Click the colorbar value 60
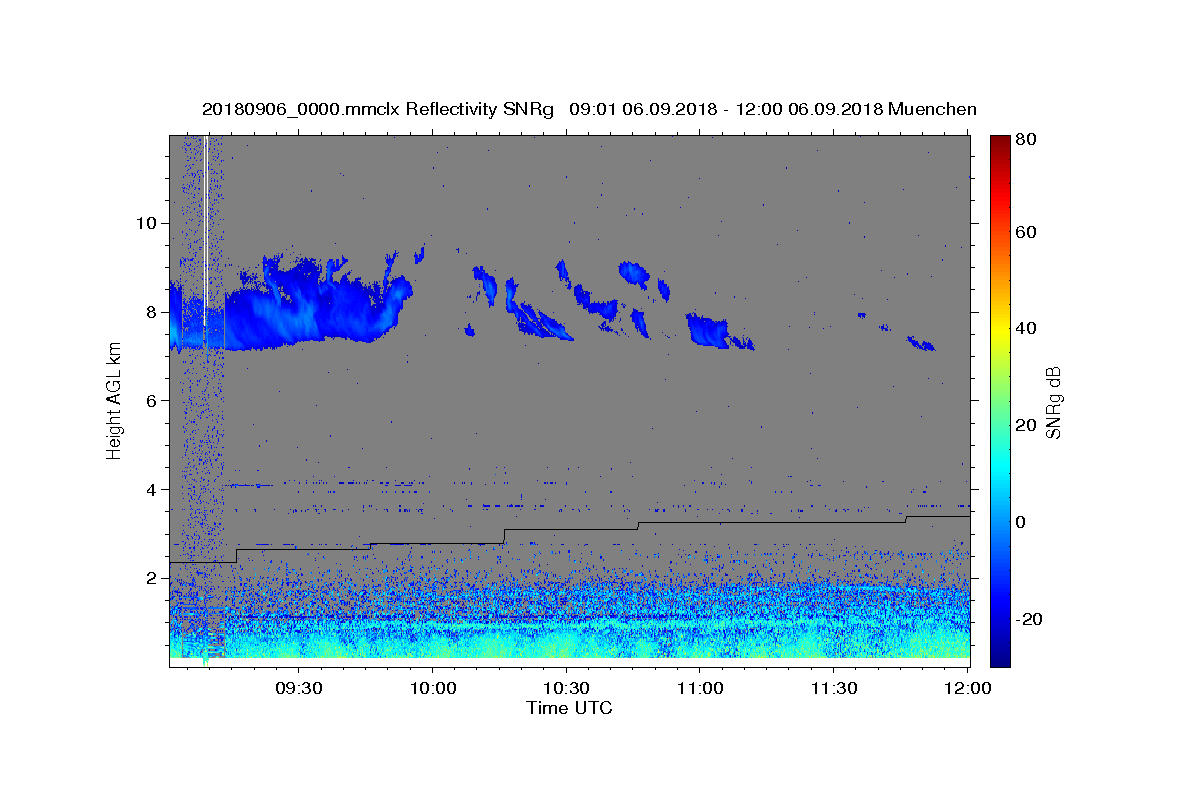The image size is (1200, 800). pyautogui.click(x=1026, y=232)
